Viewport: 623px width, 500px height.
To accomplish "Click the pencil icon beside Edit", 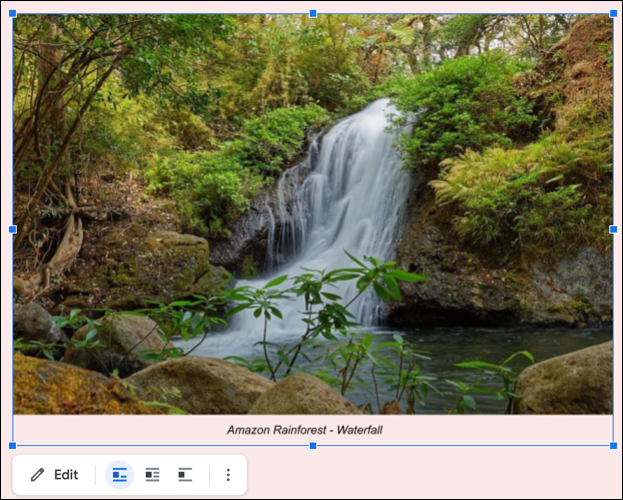I will (x=38, y=475).
